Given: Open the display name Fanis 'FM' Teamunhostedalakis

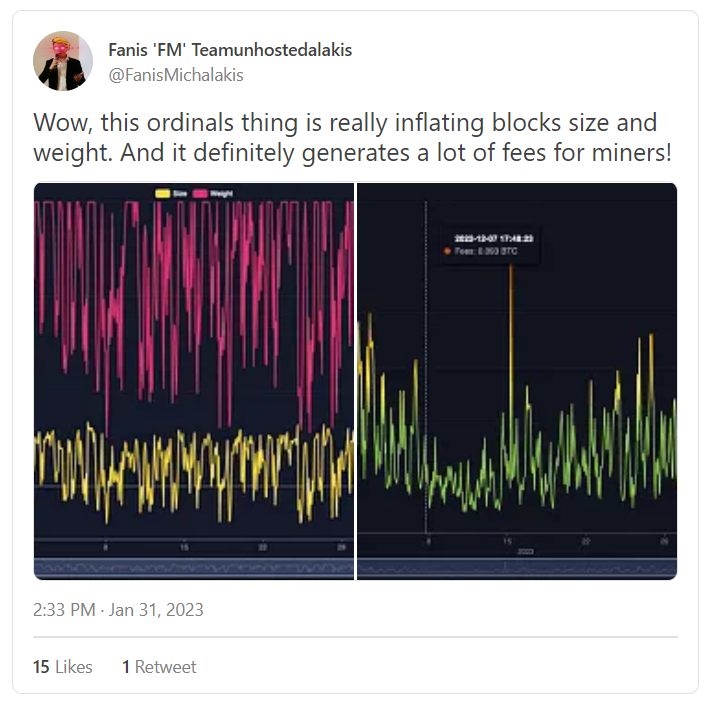Looking at the screenshot, I should point(230,50).
